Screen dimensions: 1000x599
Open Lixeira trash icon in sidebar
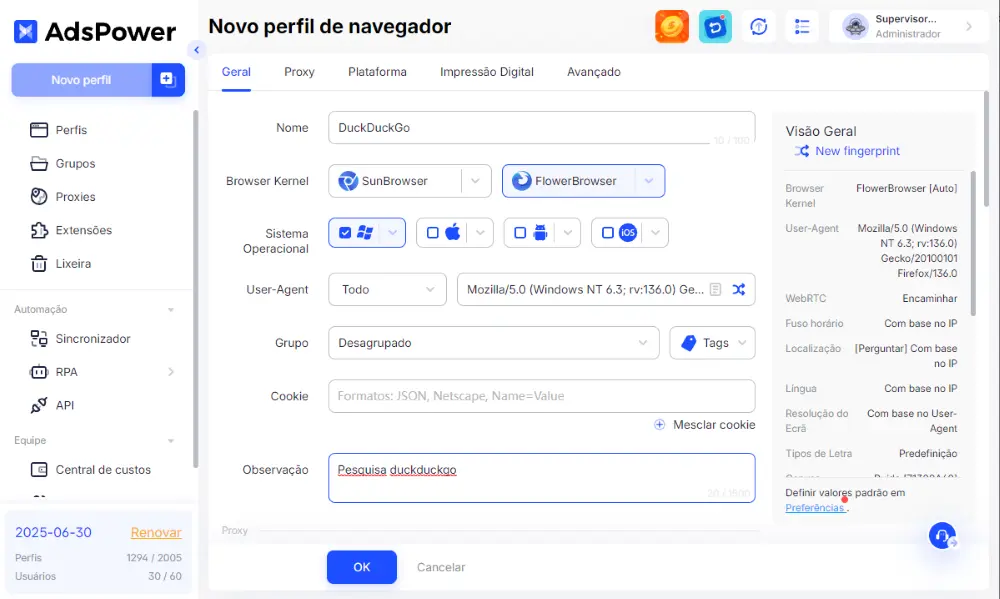(39, 263)
